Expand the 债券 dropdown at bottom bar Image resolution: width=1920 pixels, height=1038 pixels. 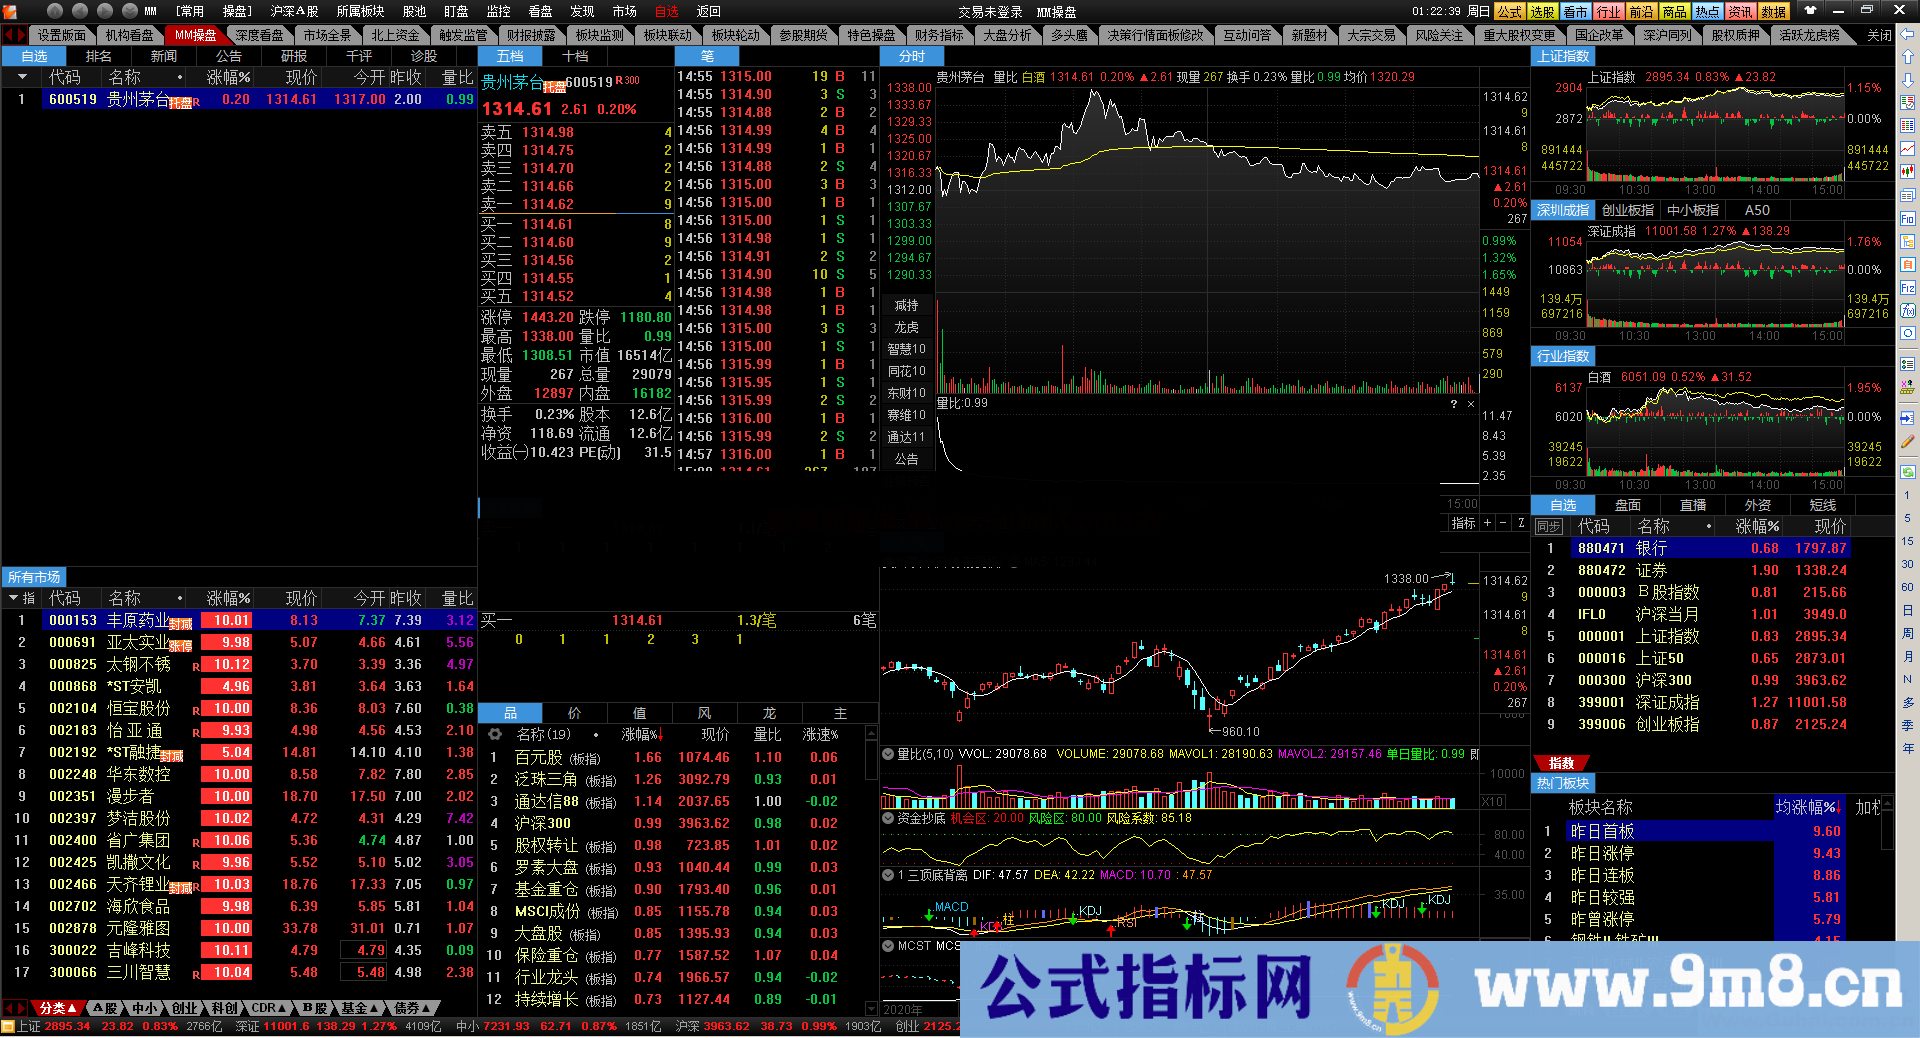(x=413, y=1008)
